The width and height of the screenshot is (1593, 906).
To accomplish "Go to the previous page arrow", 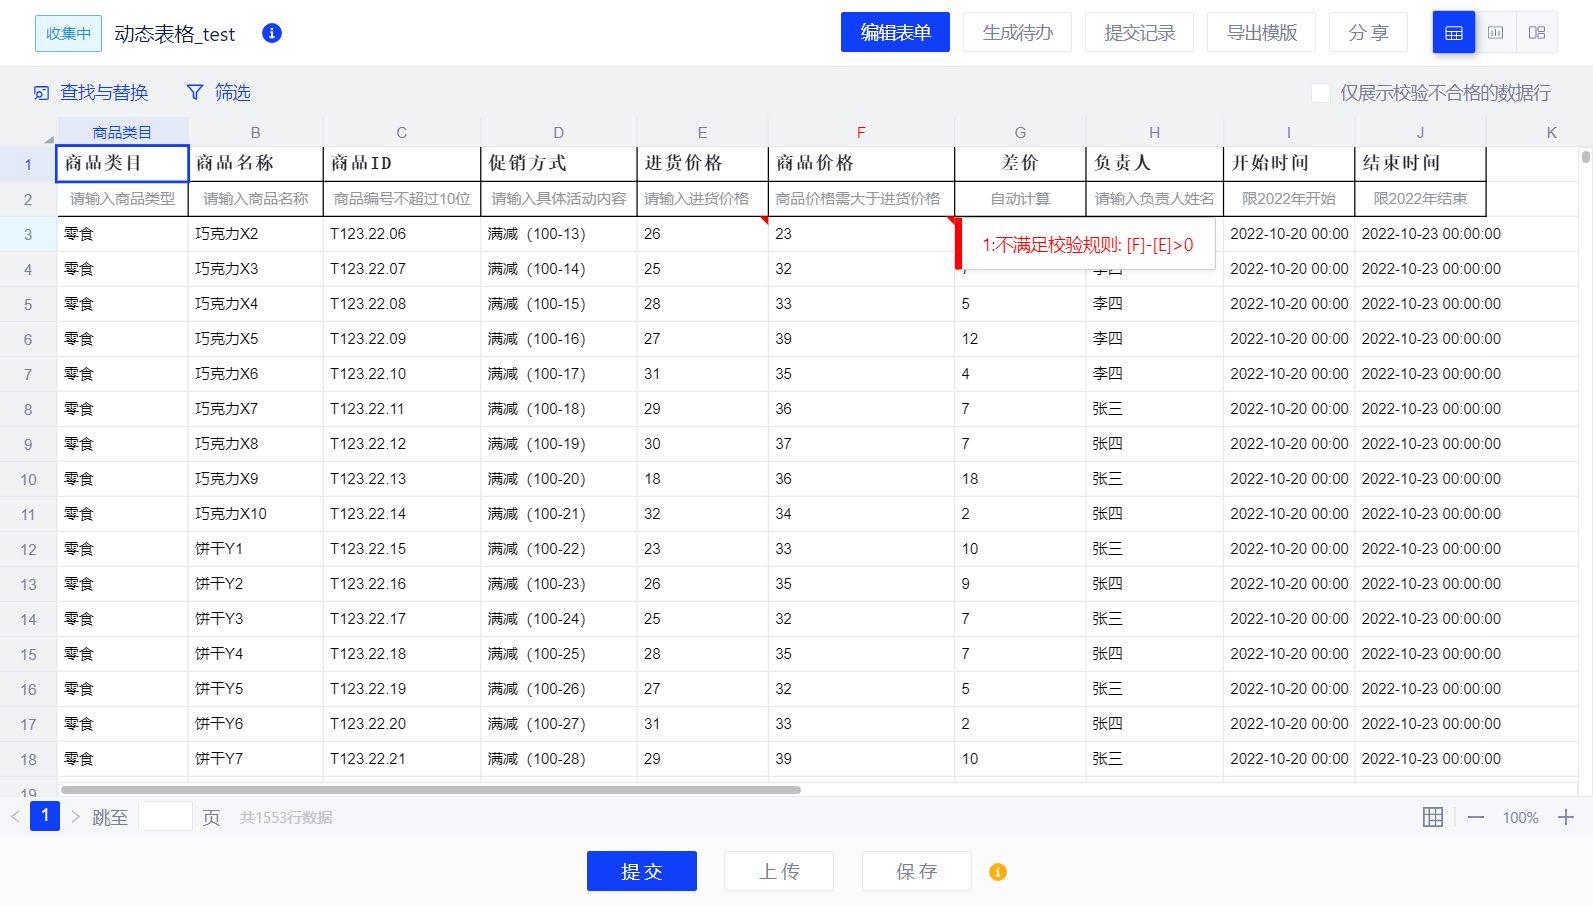I will 16,817.
